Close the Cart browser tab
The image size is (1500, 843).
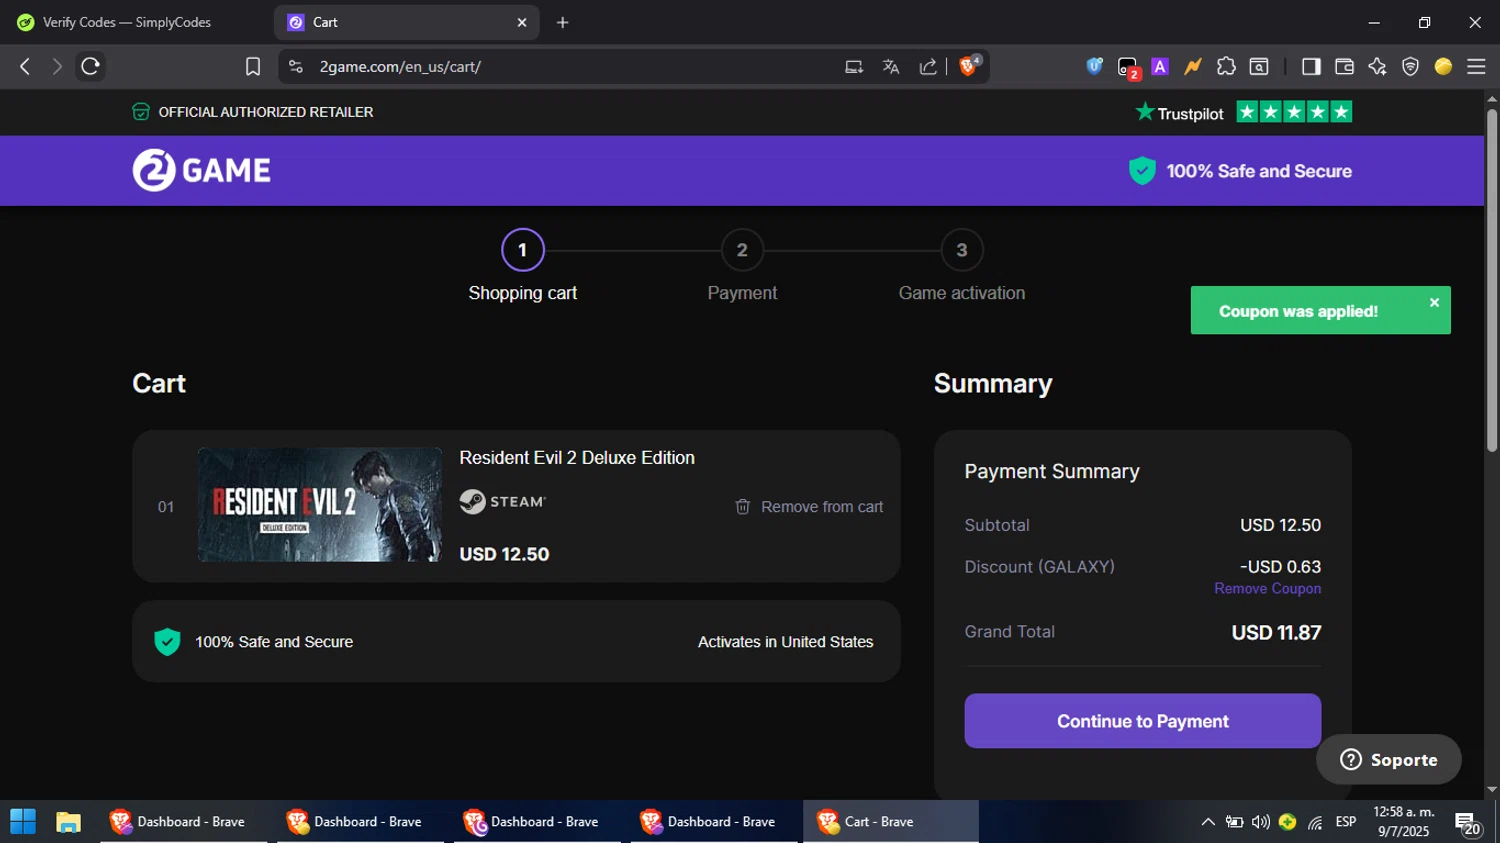coord(521,22)
